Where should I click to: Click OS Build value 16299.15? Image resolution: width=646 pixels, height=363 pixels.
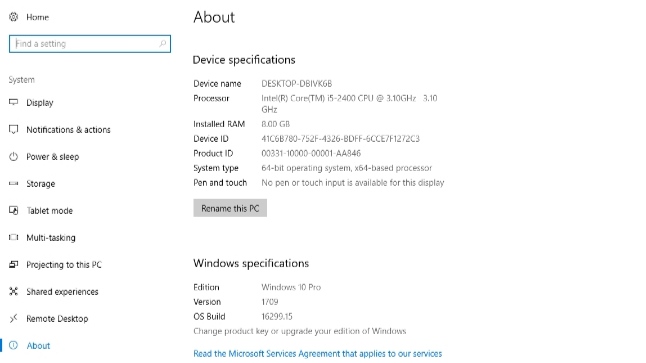tap(277, 316)
